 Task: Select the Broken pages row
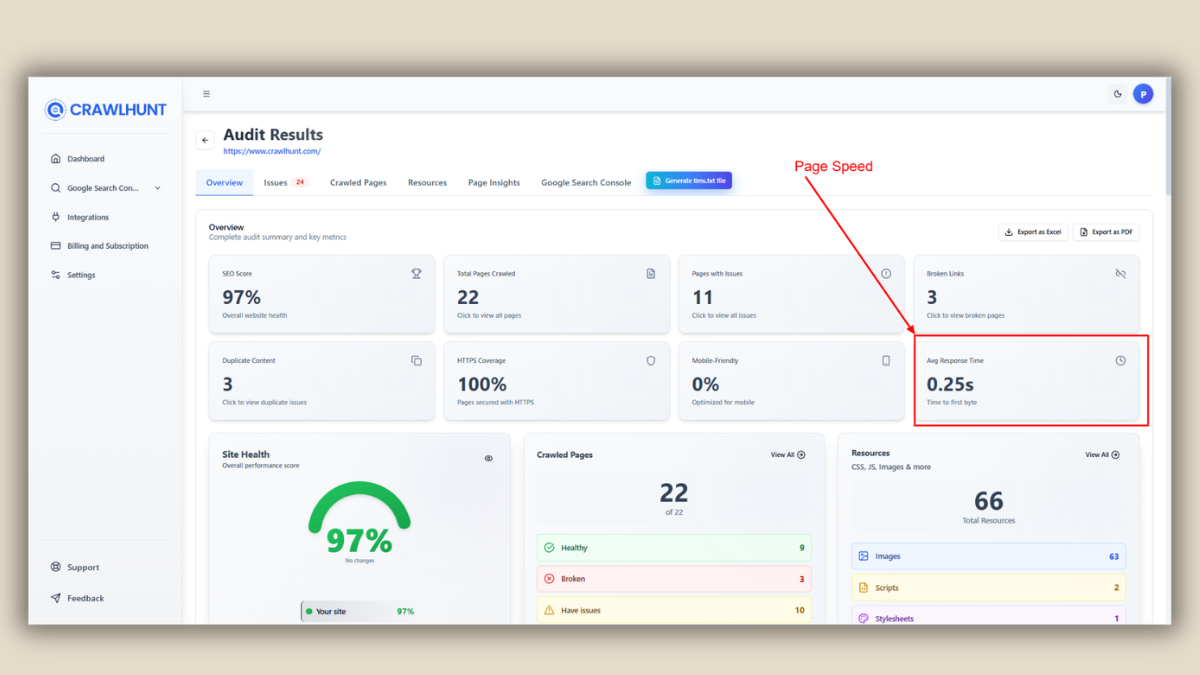(x=674, y=579)
